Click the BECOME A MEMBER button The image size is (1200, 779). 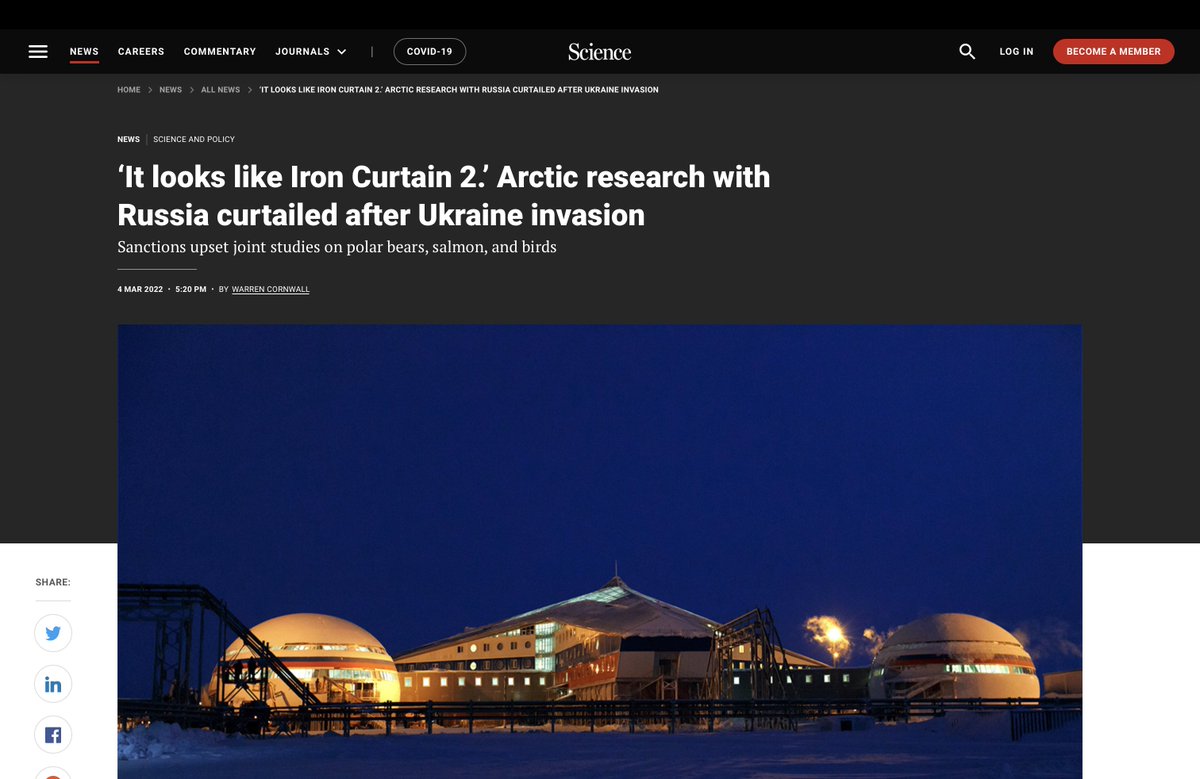[1113, 50]
